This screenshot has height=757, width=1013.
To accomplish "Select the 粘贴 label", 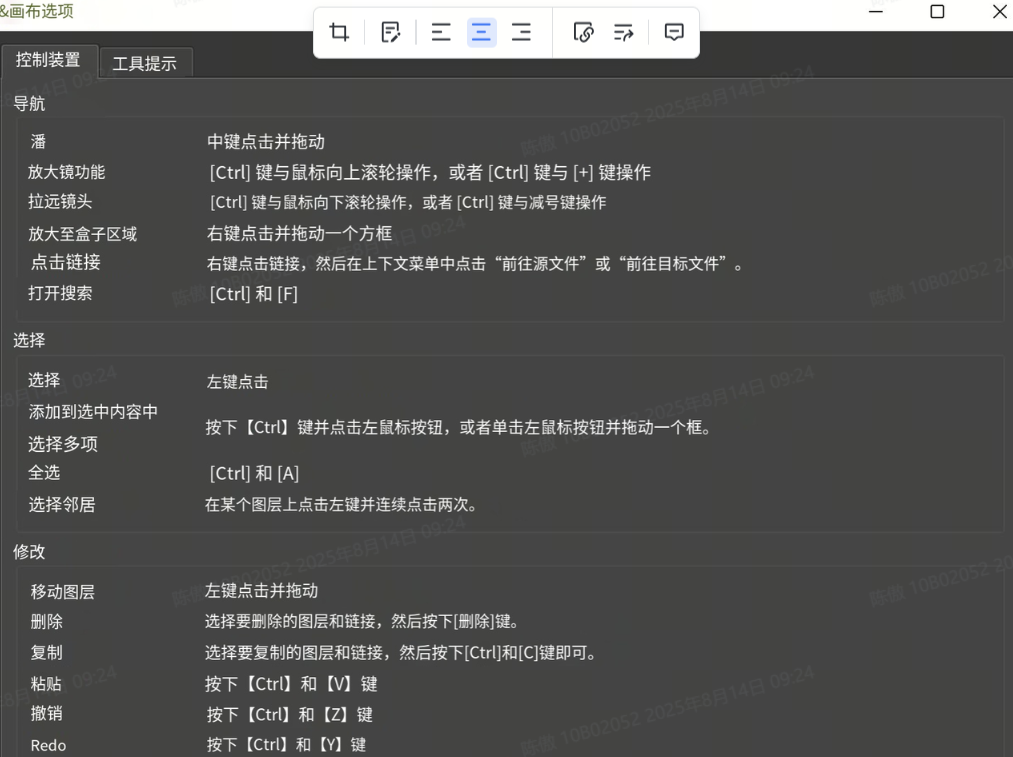I will pos(46,683).
